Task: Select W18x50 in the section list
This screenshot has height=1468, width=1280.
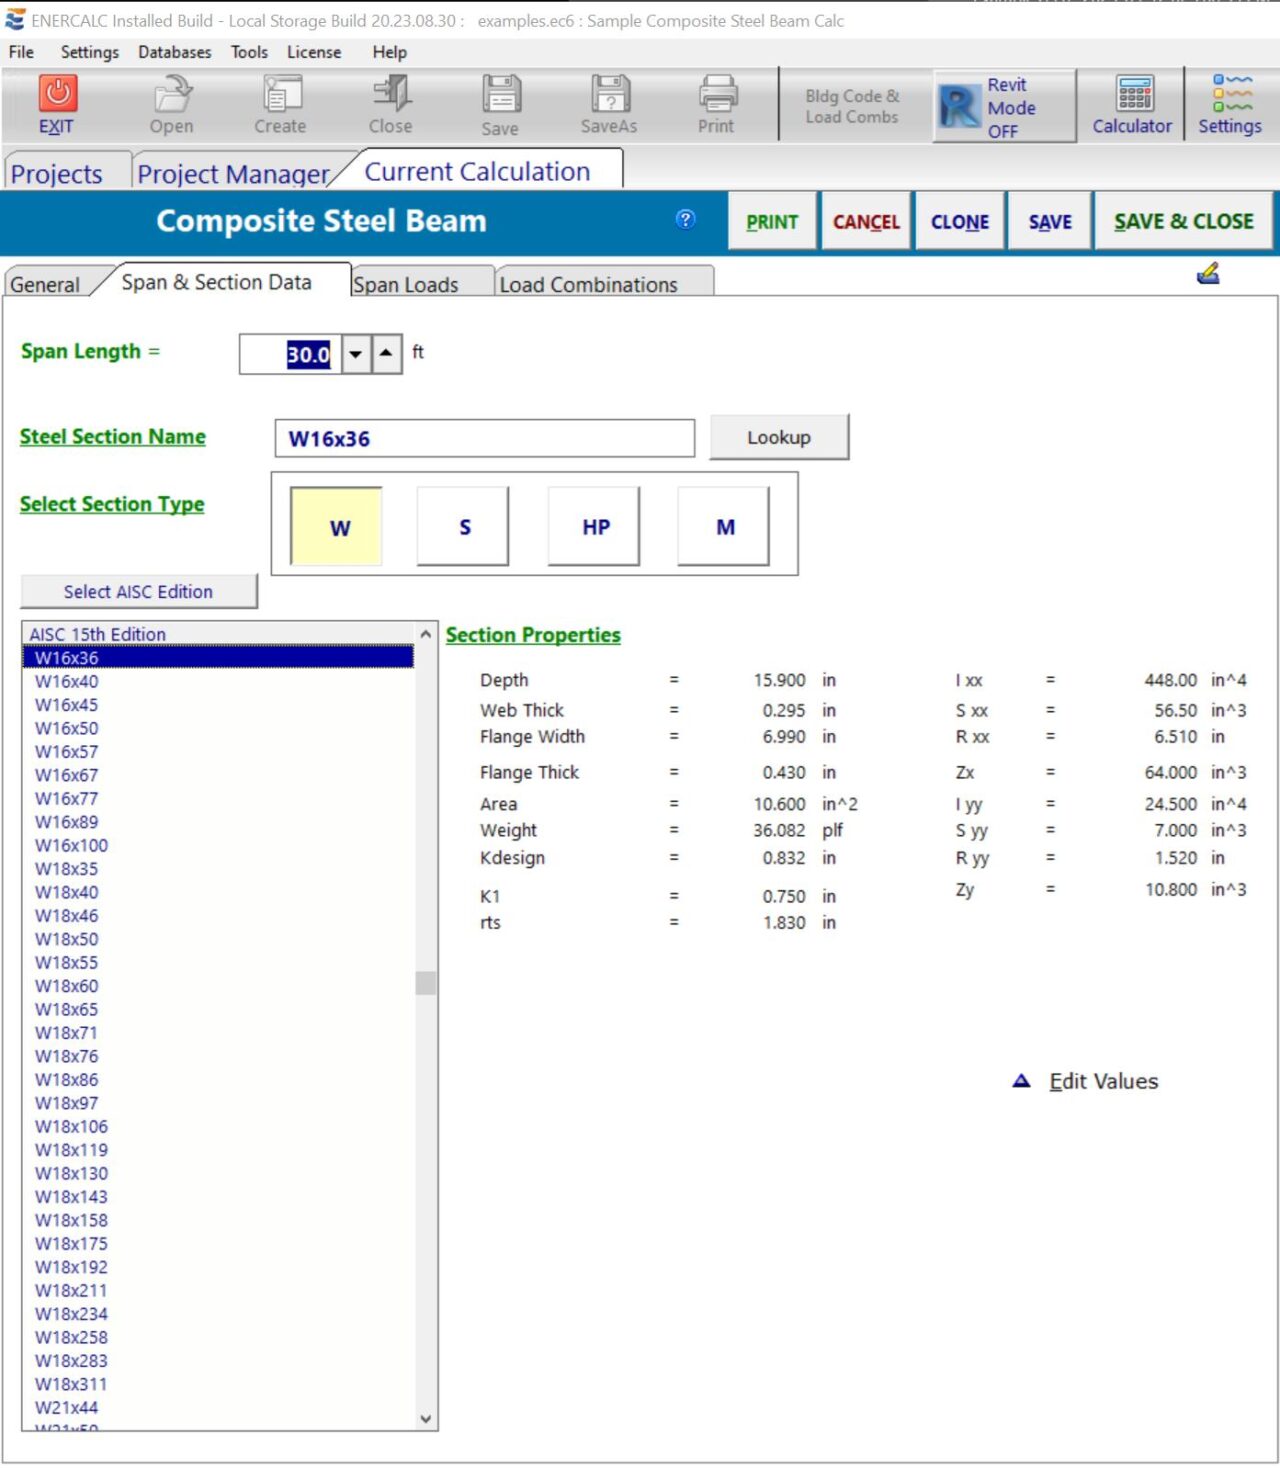Action: pyautogui.click(x=67, y=939)
